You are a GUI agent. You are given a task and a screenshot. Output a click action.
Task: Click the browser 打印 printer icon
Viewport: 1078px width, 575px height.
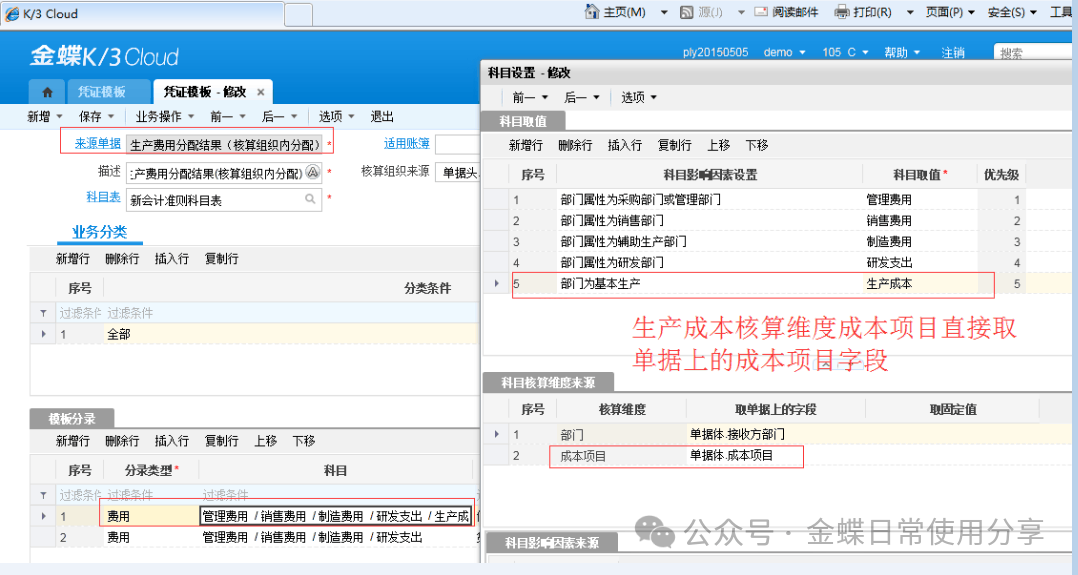coord(842,12)
